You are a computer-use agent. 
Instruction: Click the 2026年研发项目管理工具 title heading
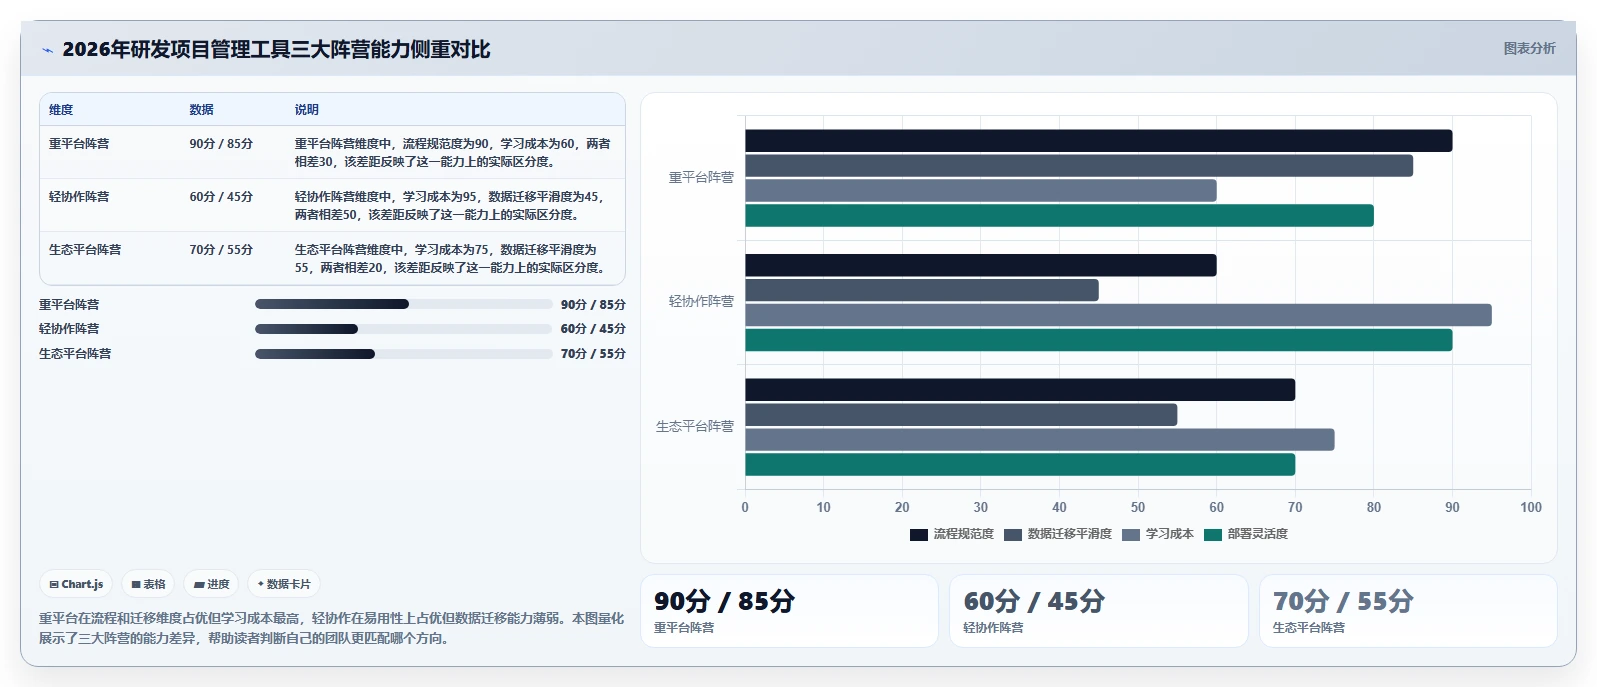pos(276,50)
